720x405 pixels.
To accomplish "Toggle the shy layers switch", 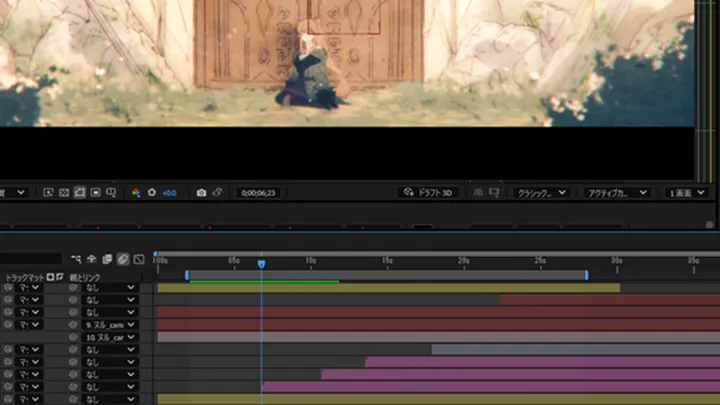I will coord(91,259).
